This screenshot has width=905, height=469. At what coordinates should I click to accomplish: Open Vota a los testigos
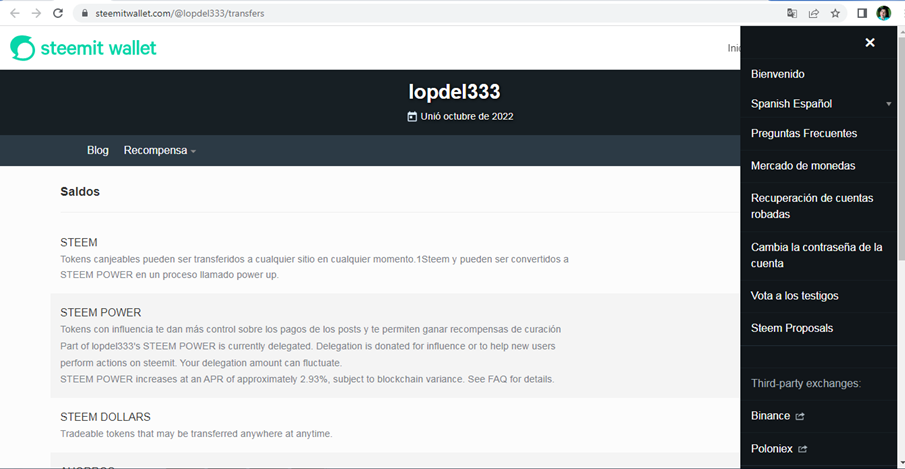794,296
